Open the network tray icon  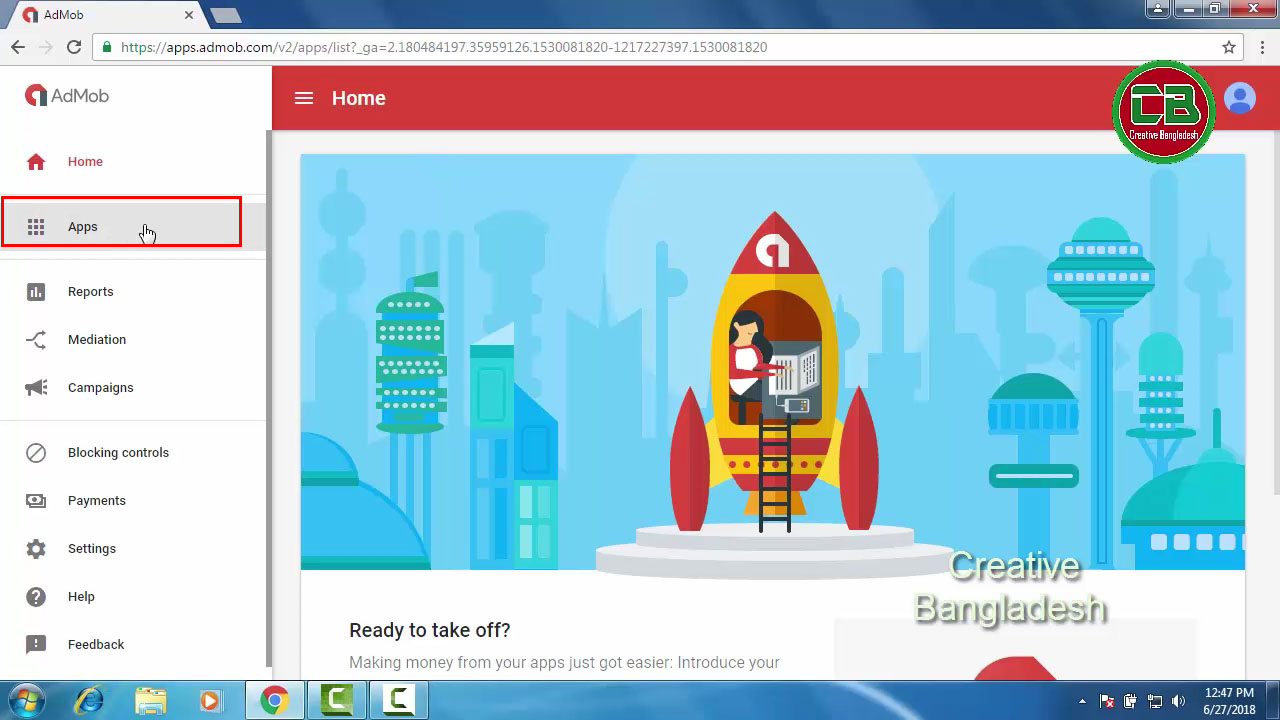coord(1155,701)
